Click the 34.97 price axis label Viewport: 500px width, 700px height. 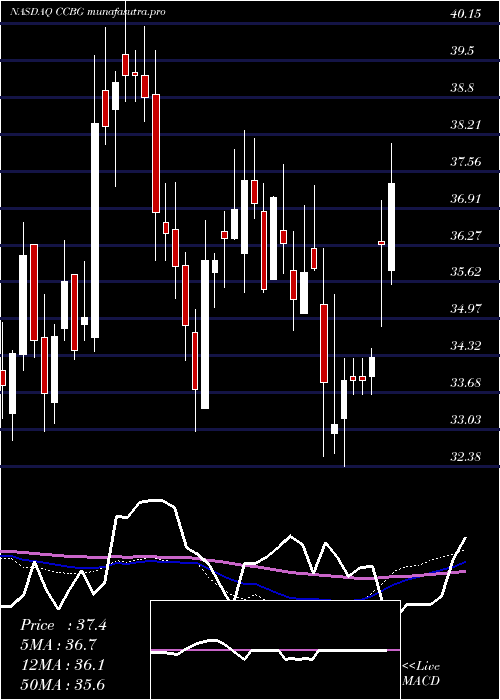tap(465, 309)
